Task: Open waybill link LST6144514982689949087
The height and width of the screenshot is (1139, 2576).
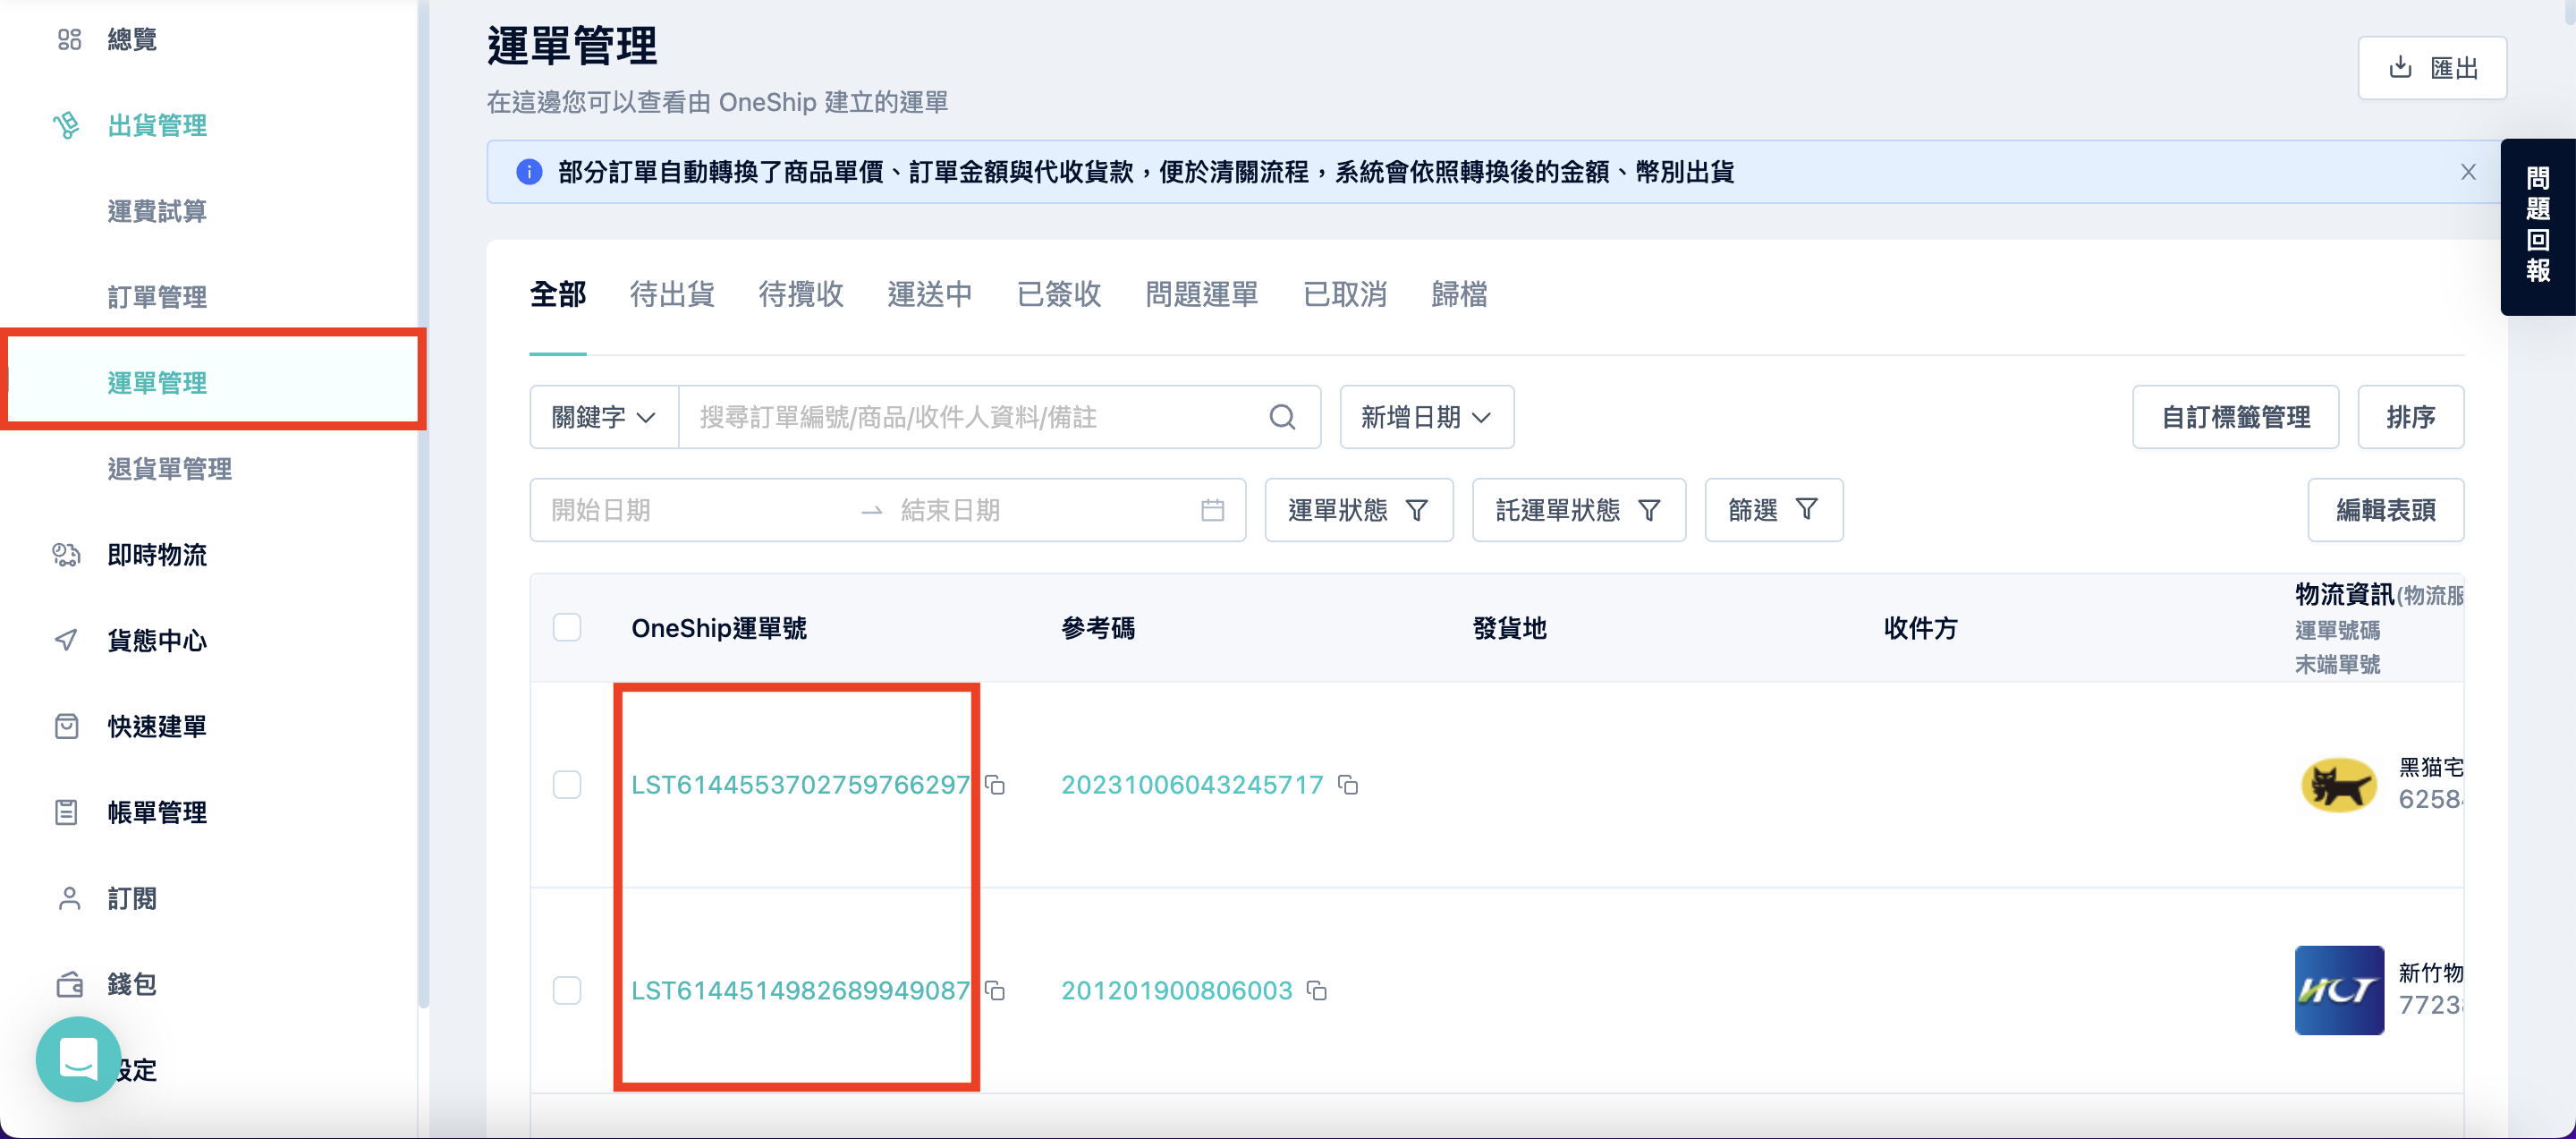Action: (800, 990)
